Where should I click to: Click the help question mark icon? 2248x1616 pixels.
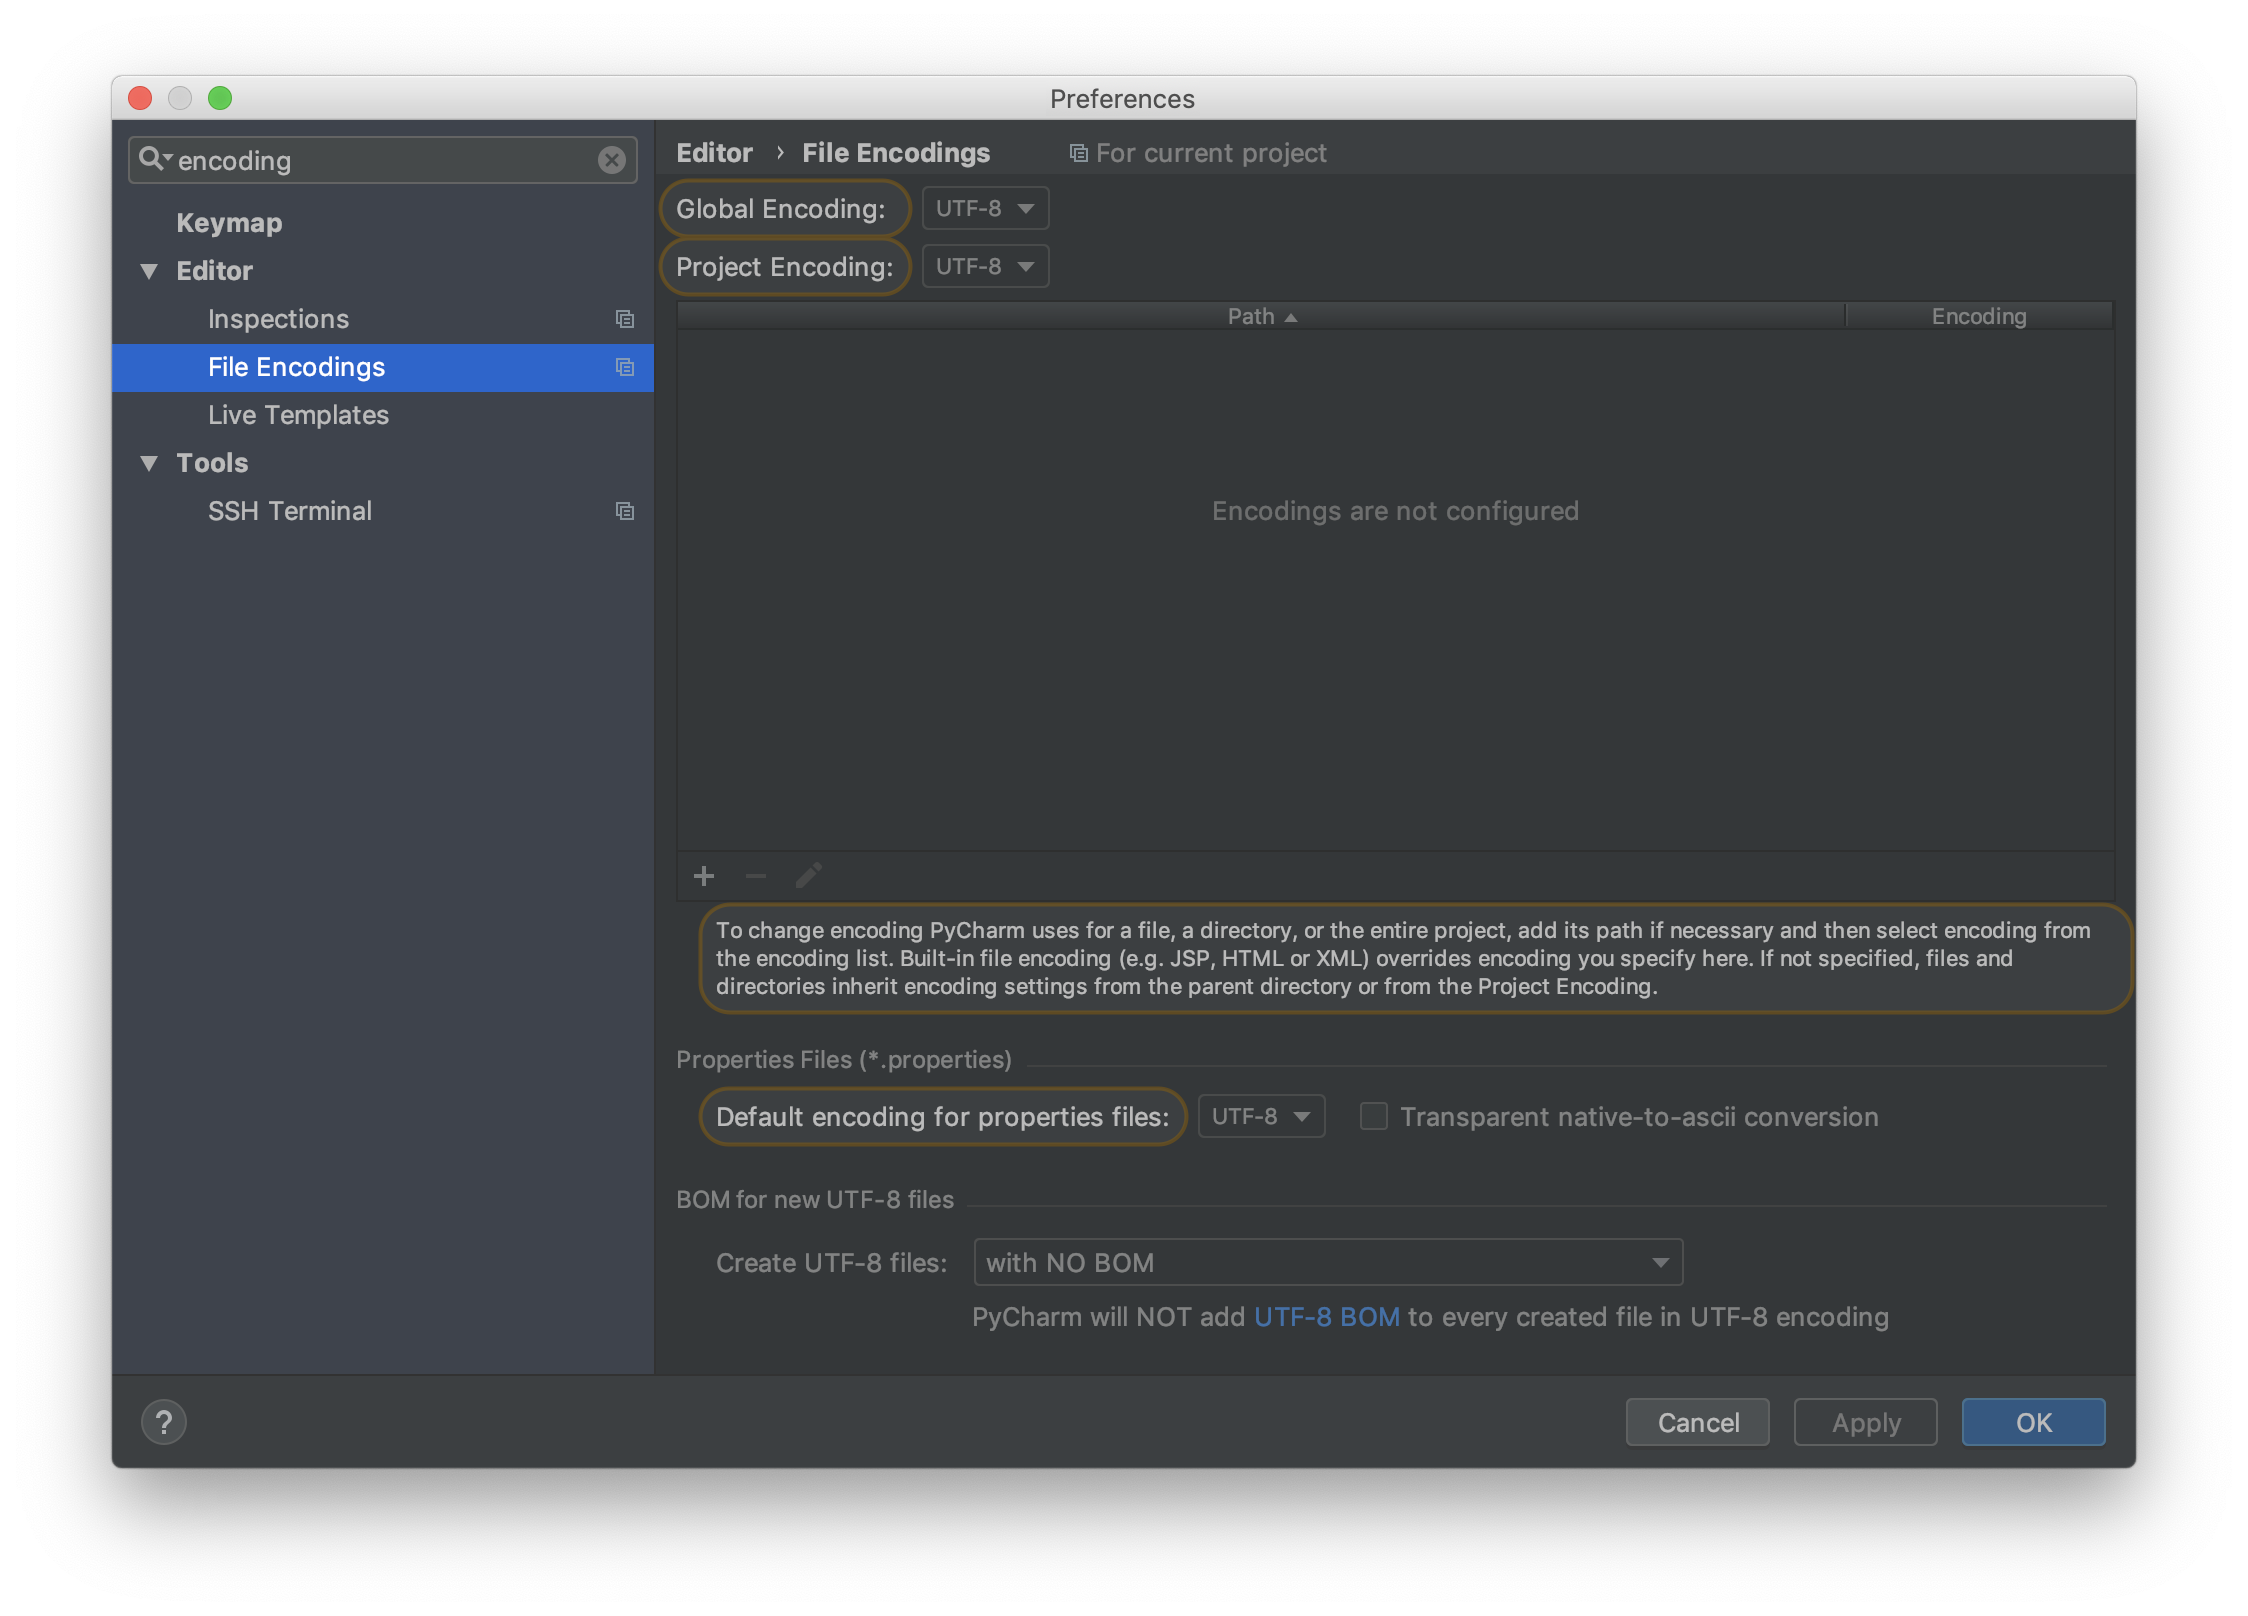point(164,1422)
